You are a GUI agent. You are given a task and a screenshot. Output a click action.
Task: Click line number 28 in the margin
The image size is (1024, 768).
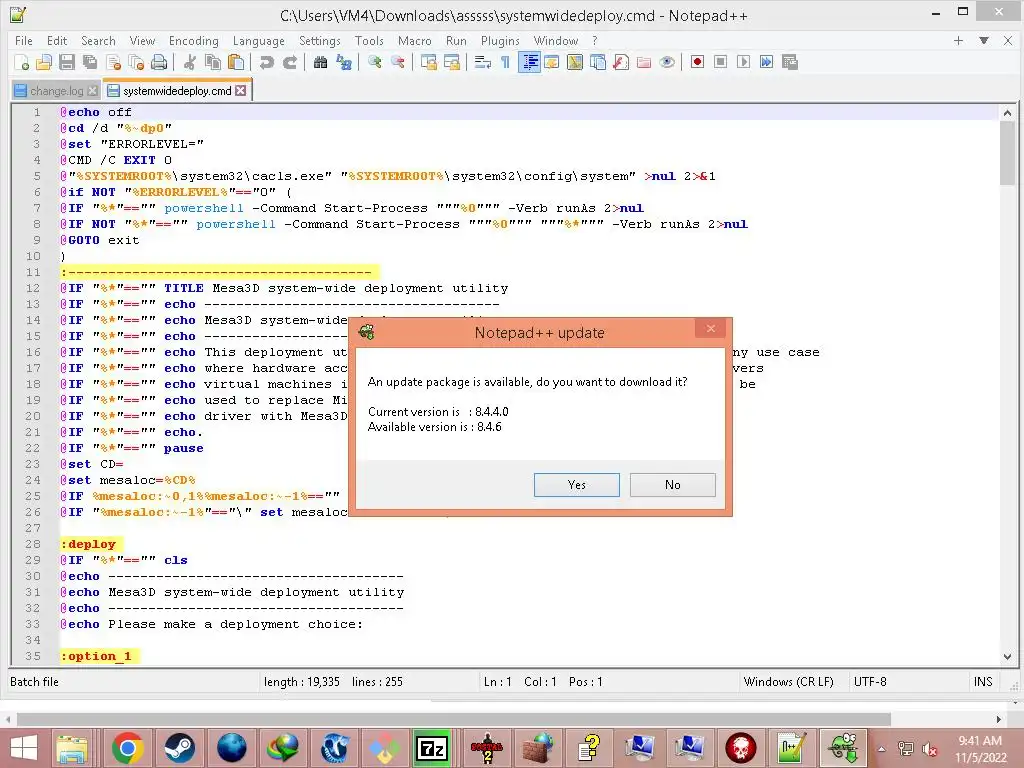(33, 544)
